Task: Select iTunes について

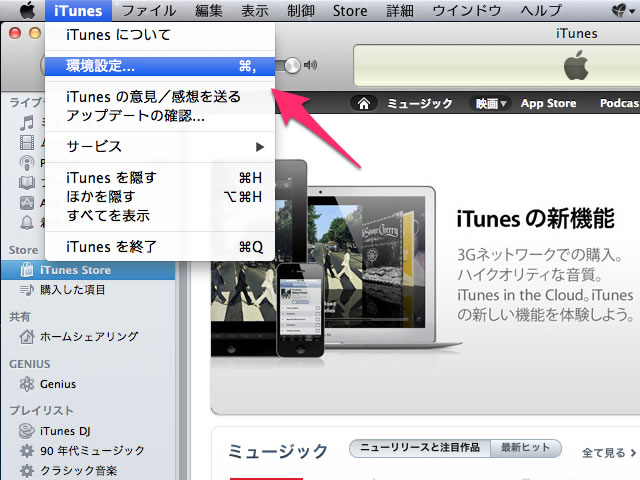Action: 160,35
